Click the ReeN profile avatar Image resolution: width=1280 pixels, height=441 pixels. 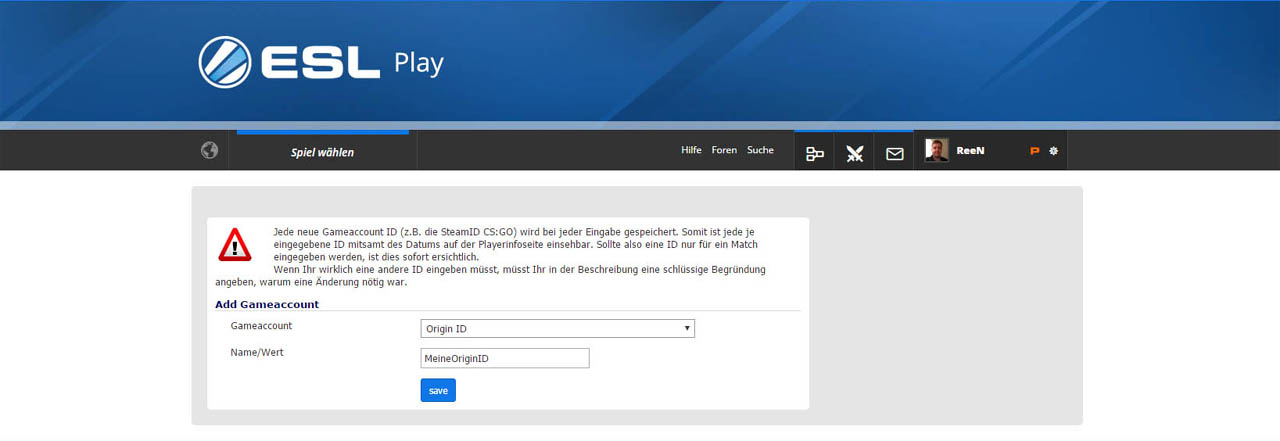[937, 150]
